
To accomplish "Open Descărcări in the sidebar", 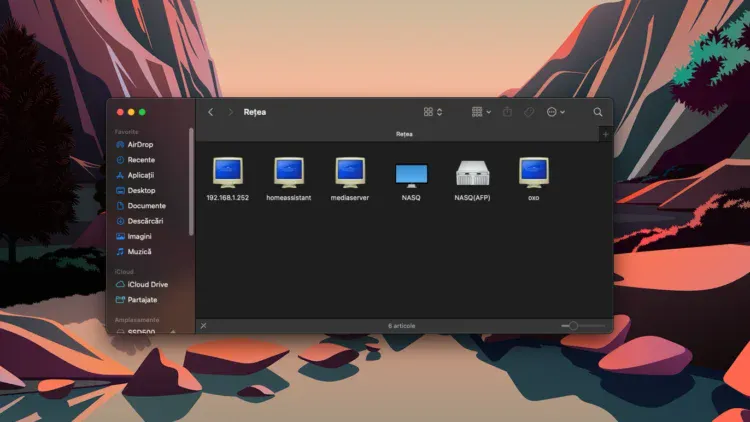I will tap(145, 221).
